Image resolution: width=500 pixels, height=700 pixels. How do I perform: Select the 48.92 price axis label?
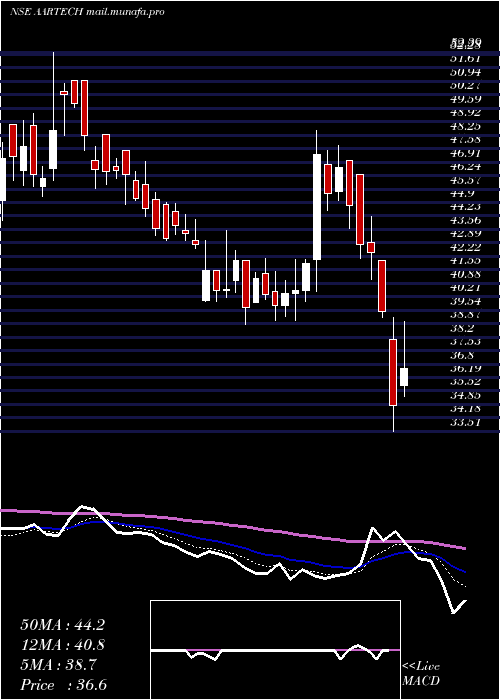pos(466,112)
